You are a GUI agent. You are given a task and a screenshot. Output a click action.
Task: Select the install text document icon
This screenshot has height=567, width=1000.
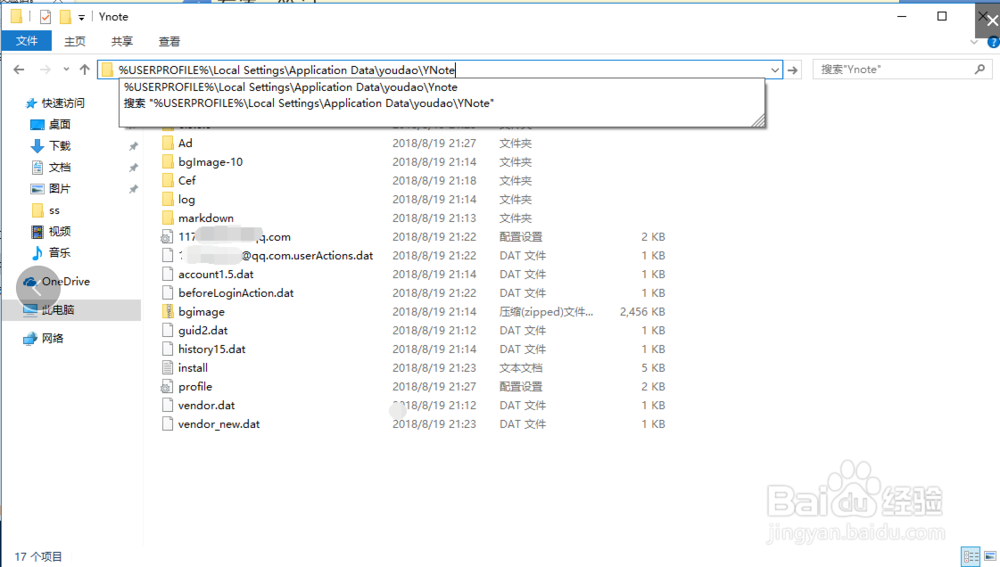pyautogui.click(x=167, y=368)
